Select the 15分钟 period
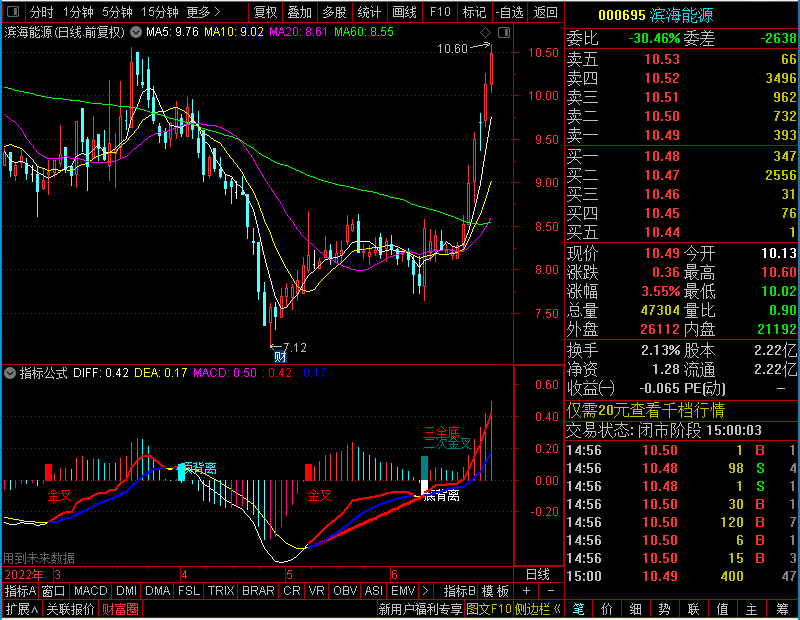The width and height of the screenshot is (800, 620). (x=159, y=12)
